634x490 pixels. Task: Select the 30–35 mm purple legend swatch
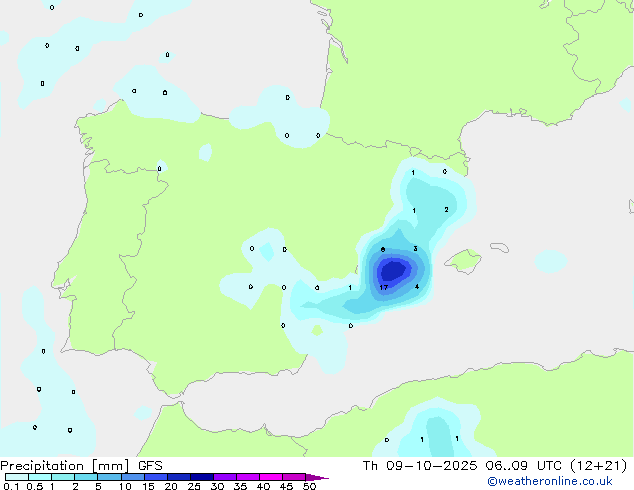[225, 477]
